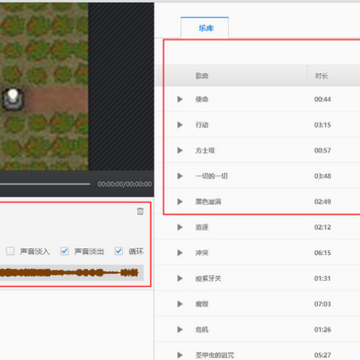Play the 圣甲虫的诅咒 track

[180, 355]
